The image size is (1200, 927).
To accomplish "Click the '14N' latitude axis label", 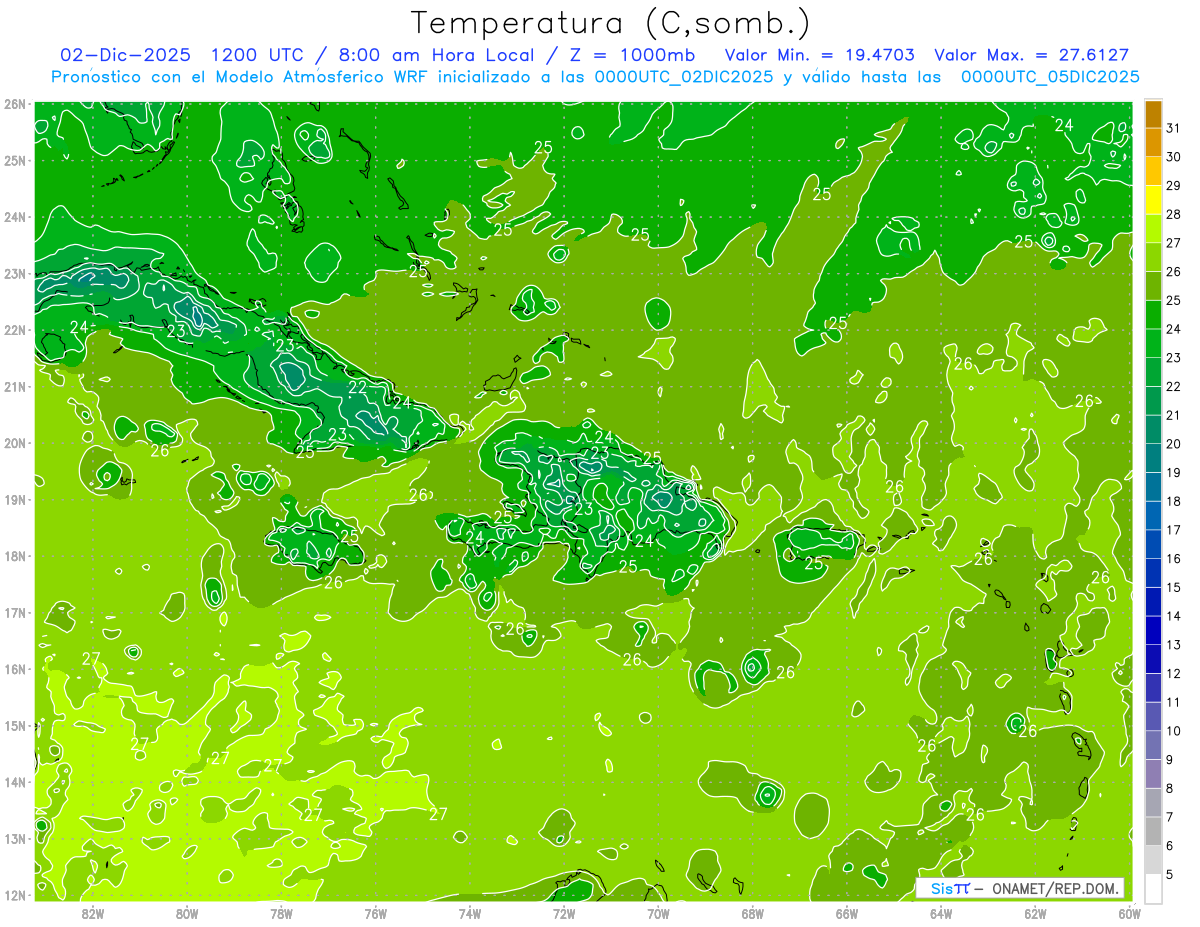I will [x=15, y=782].
